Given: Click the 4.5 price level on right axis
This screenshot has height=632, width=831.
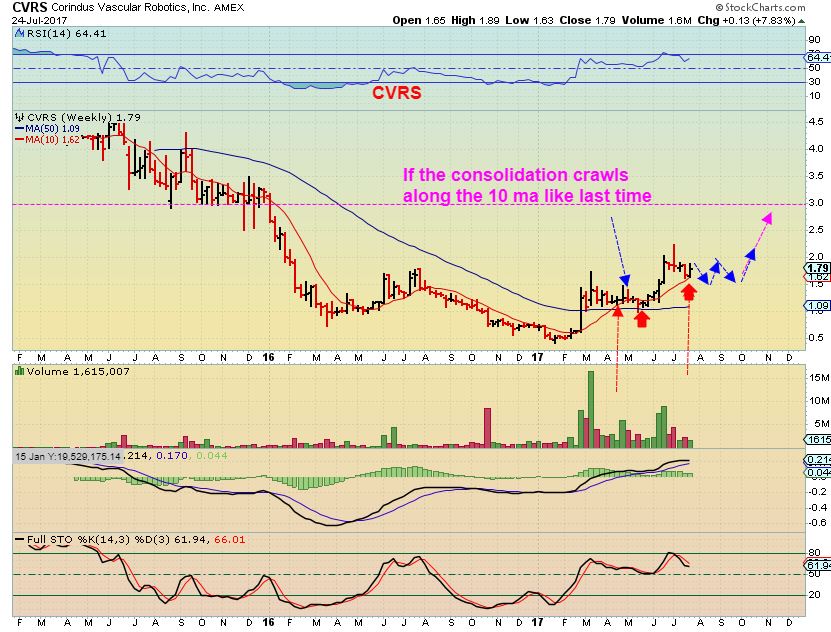Looking at the screenshot, I should pos(816,122).
